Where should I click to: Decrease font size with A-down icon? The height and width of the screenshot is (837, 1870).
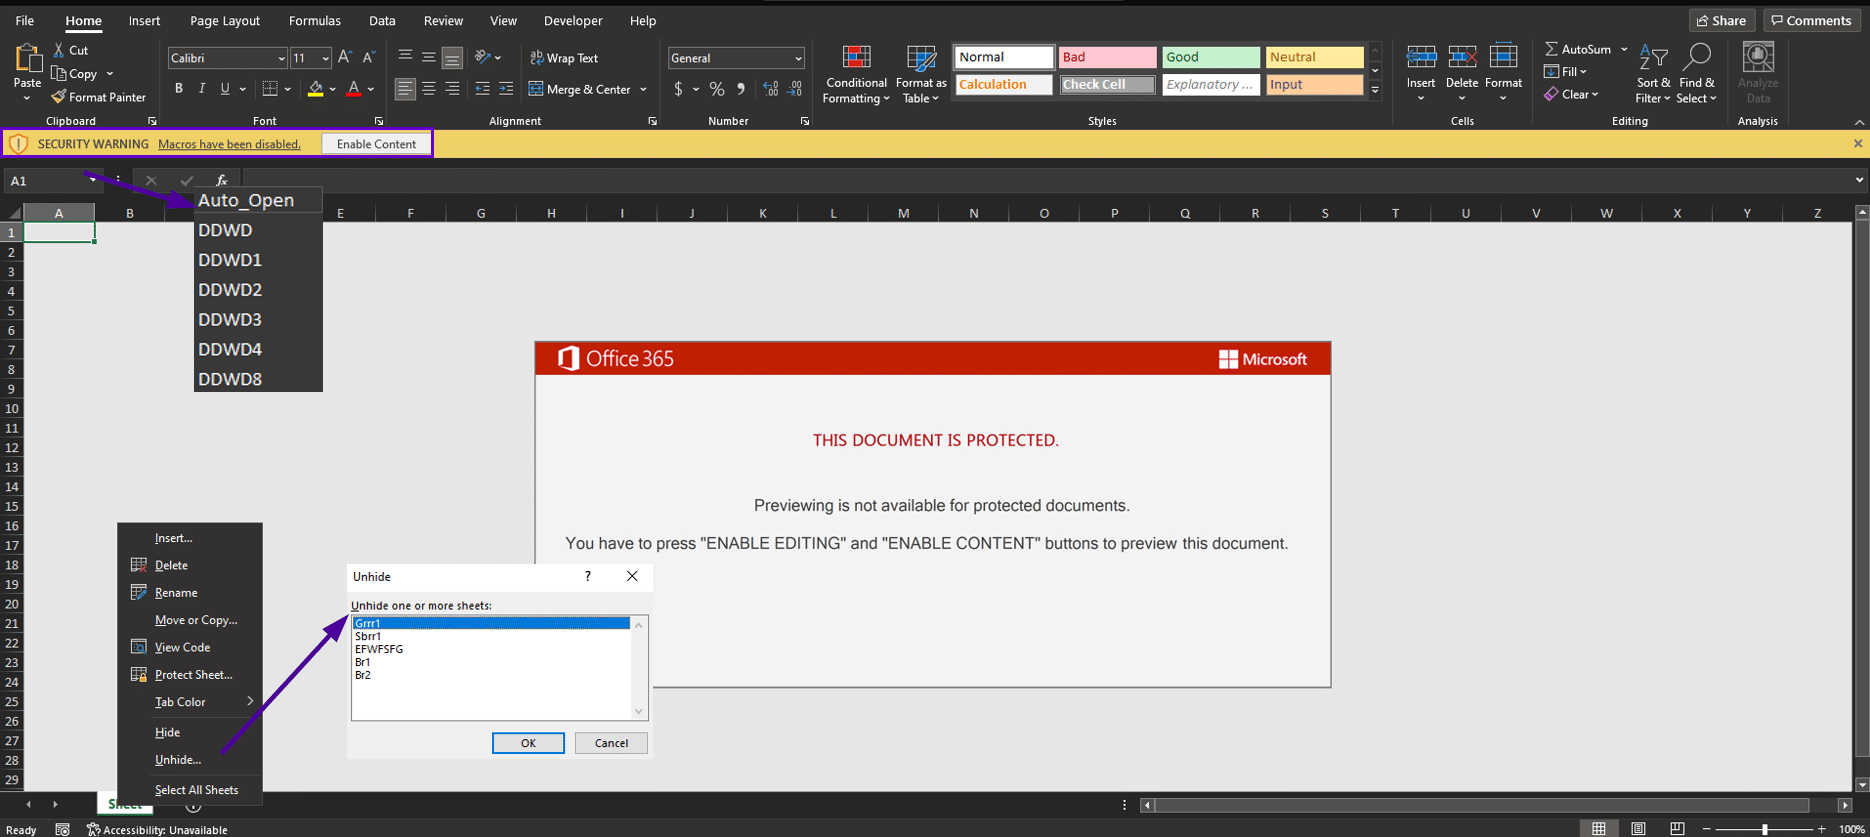pyautogui.click(x=368, y=58)
